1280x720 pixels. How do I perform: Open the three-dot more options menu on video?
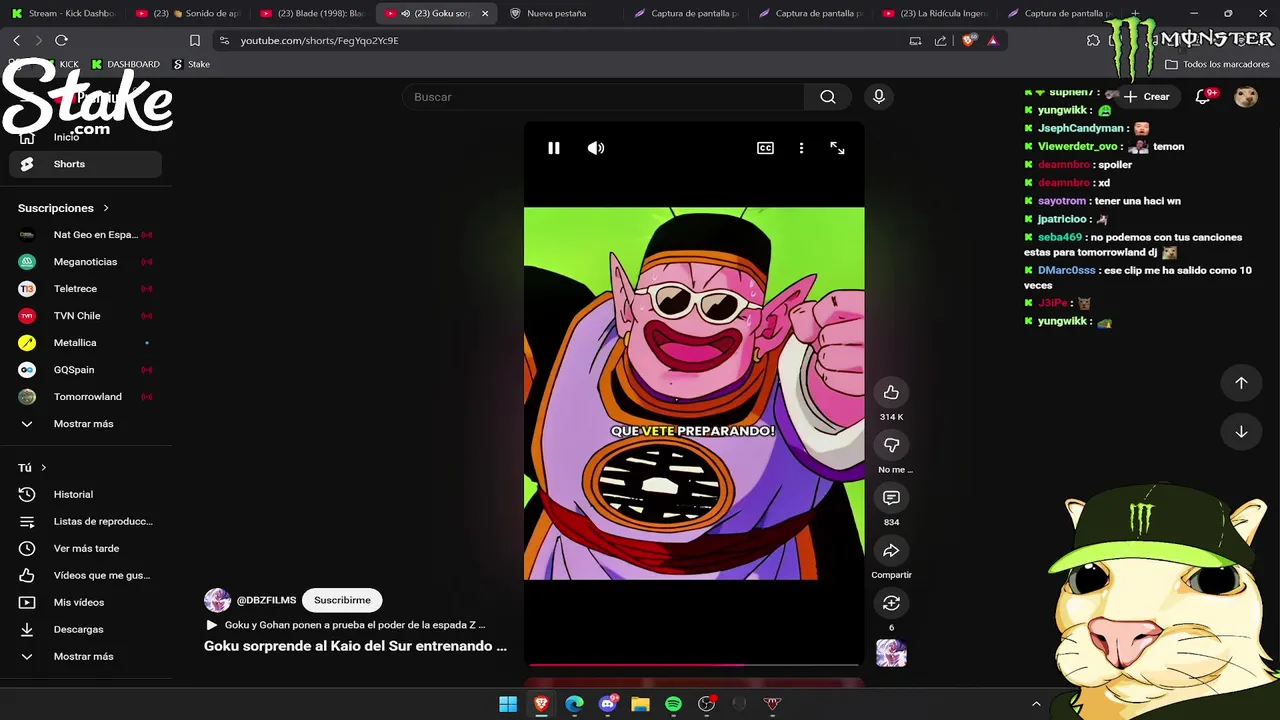coord(801,148)
